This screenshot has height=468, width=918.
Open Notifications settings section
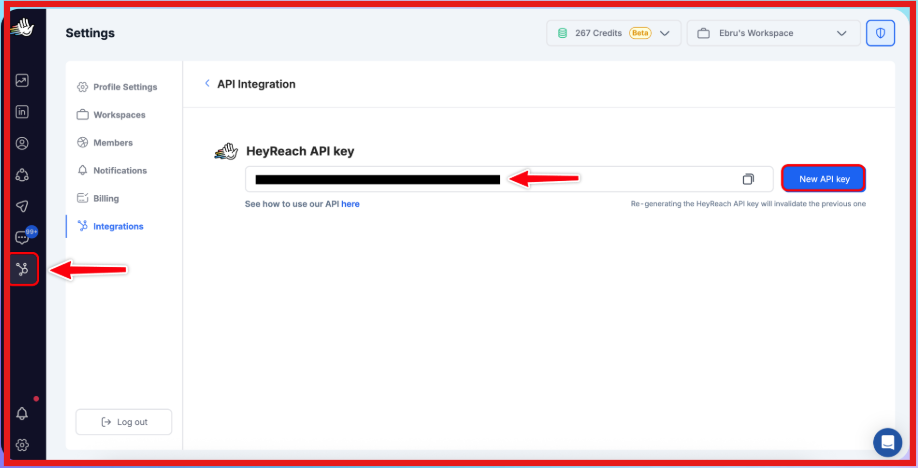point(112,170)
